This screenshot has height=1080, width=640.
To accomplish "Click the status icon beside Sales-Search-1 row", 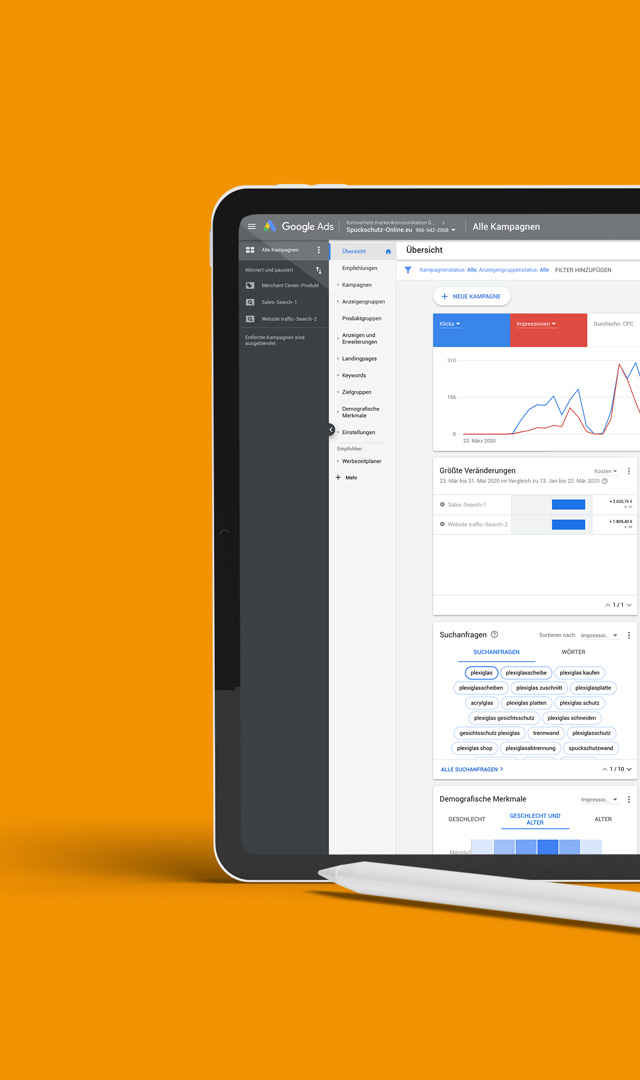I will (442, 504).
